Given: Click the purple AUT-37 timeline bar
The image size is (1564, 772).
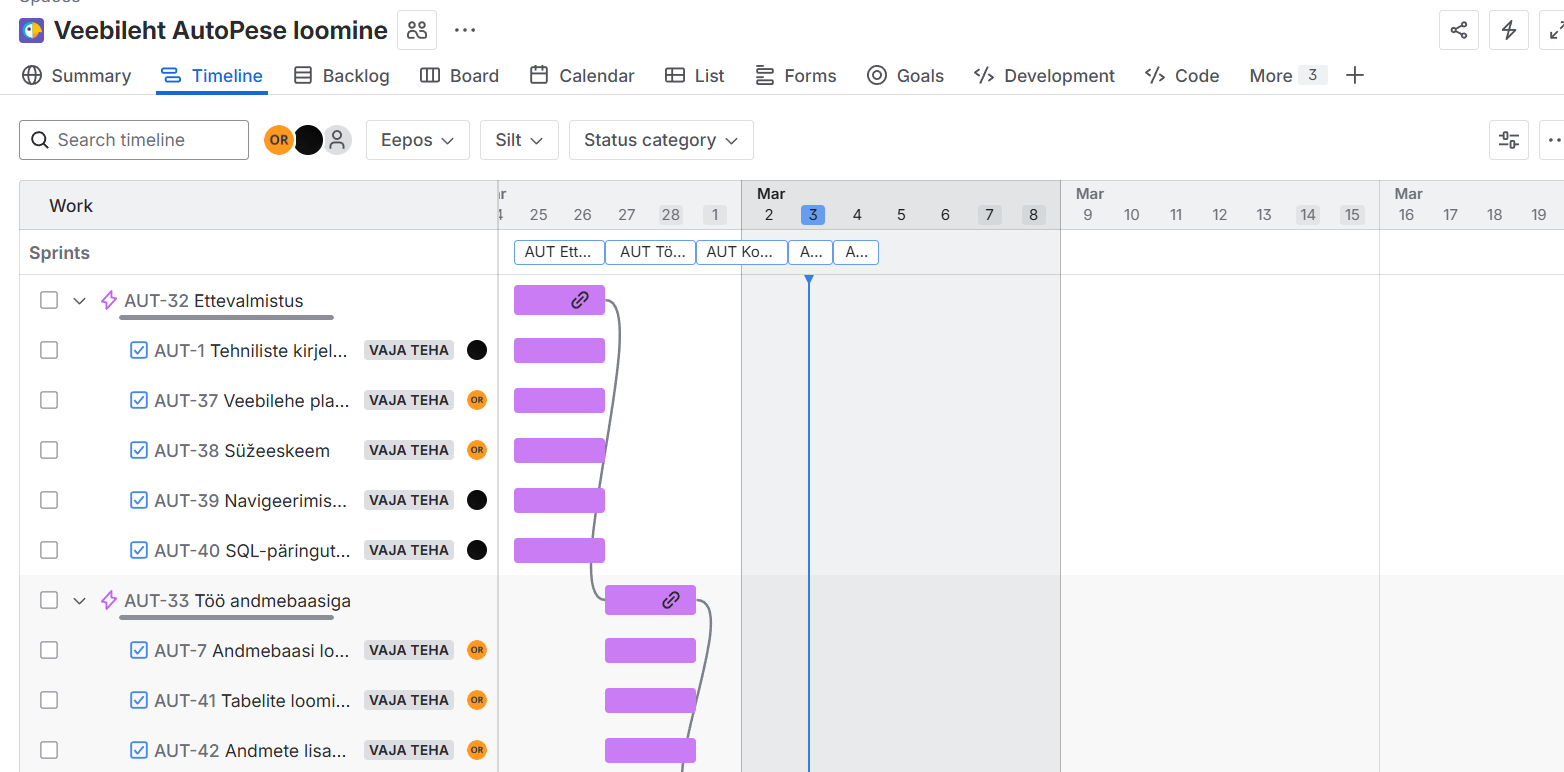Looking at the screenshot, I should click(x=559, y=400).
